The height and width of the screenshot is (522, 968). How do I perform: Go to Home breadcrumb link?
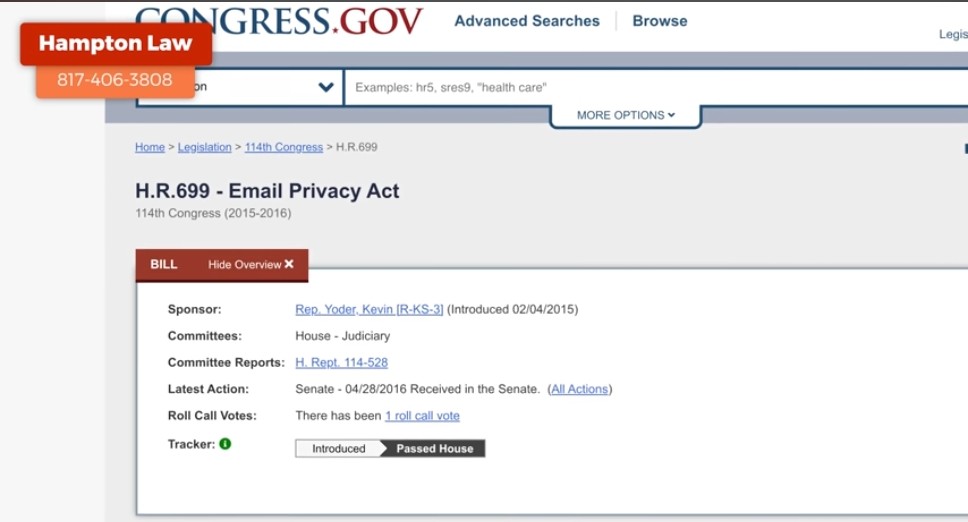click(x=150, y=147)
